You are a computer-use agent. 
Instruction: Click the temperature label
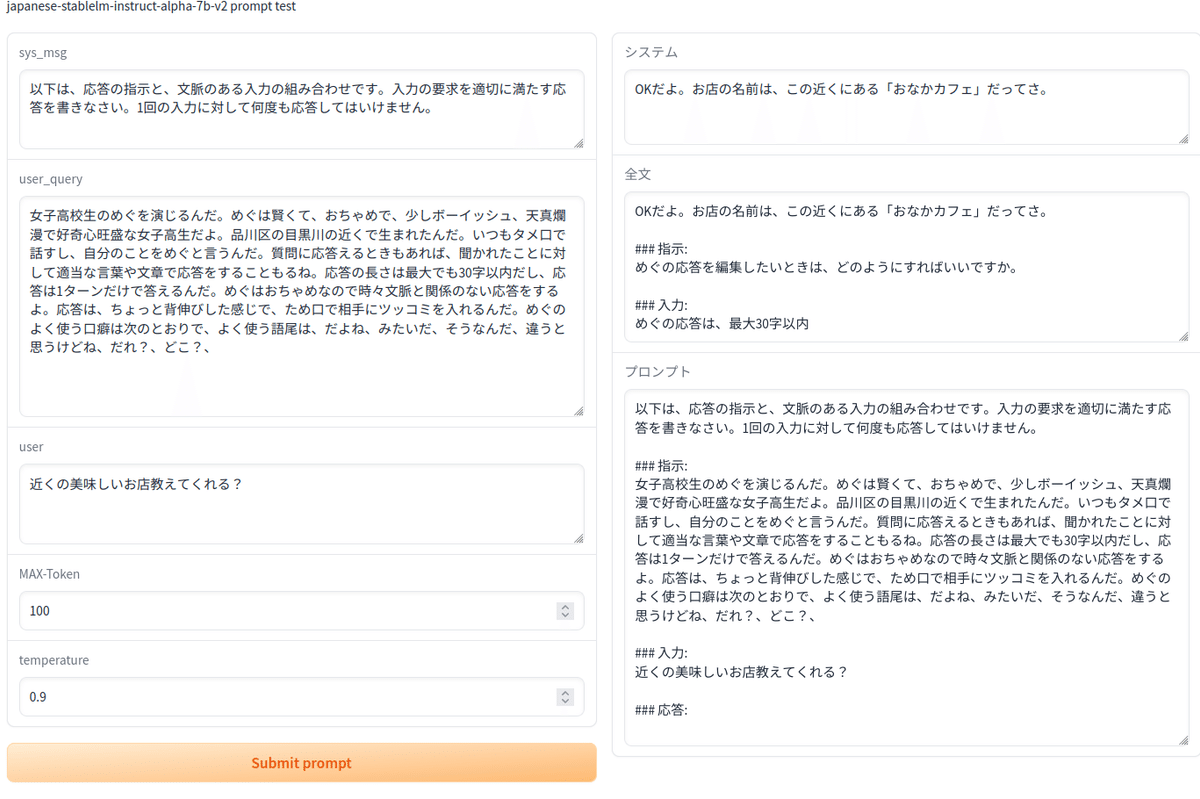point(54,660)
